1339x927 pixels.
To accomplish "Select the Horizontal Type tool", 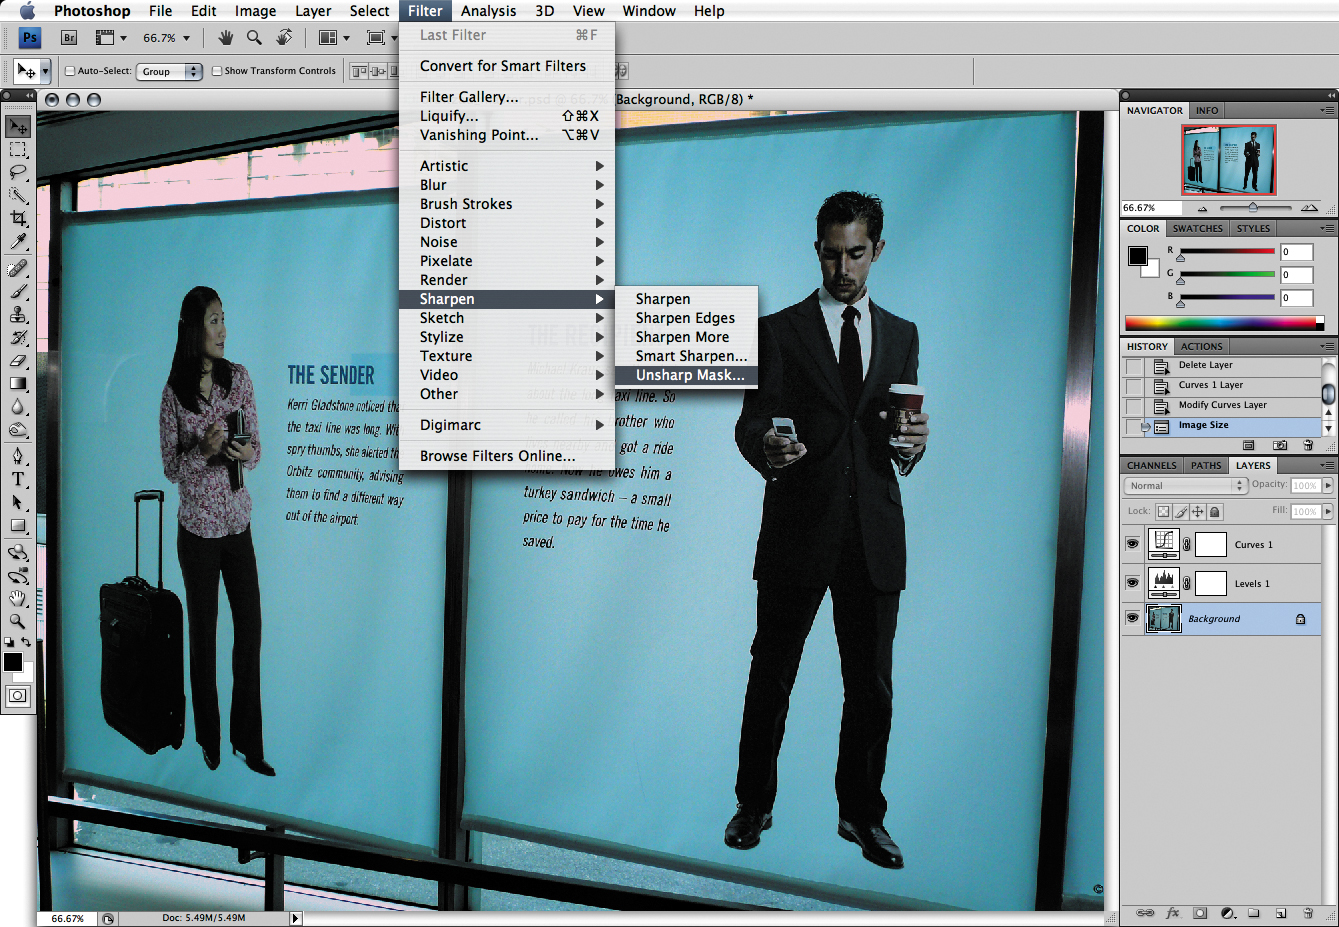I will (x=18, y=479).
